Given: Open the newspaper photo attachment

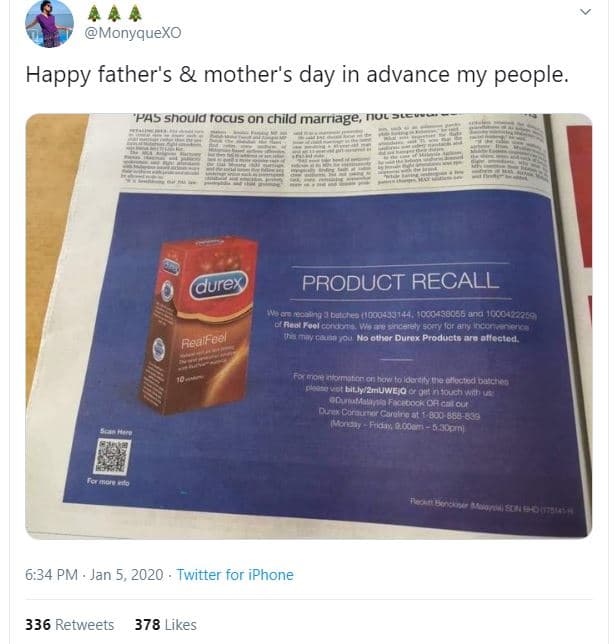Looking at the screenshot, I should tap(308, 325).
